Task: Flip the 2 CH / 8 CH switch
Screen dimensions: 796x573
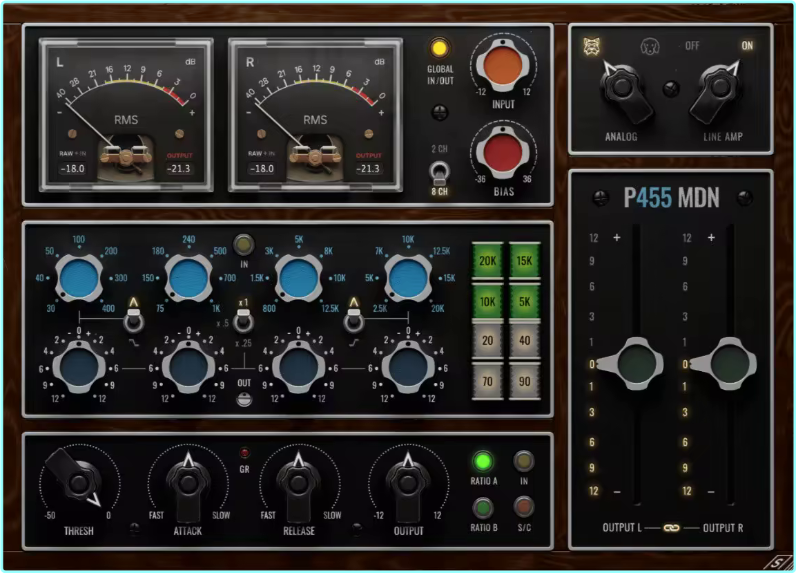Action: [x=440, y=173]
